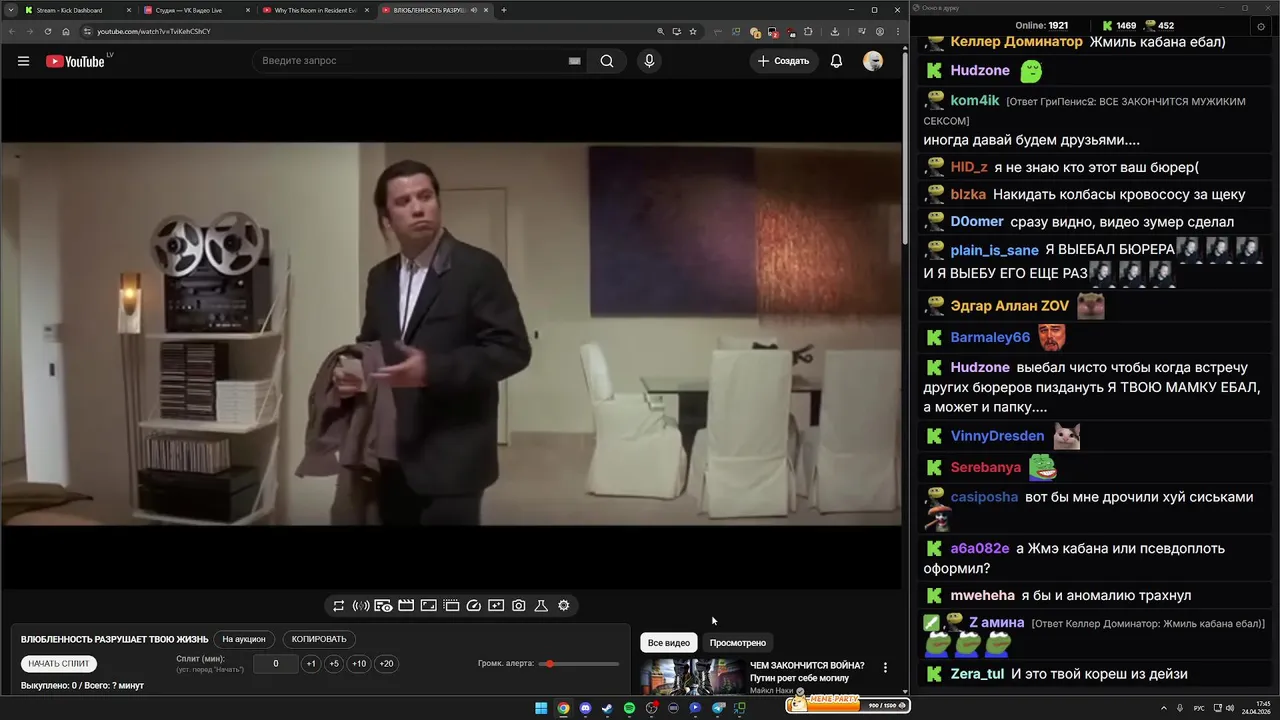1280x720 pixels.
Task: Click username plain_is_sane in chat window
Action: click(994, 250)
